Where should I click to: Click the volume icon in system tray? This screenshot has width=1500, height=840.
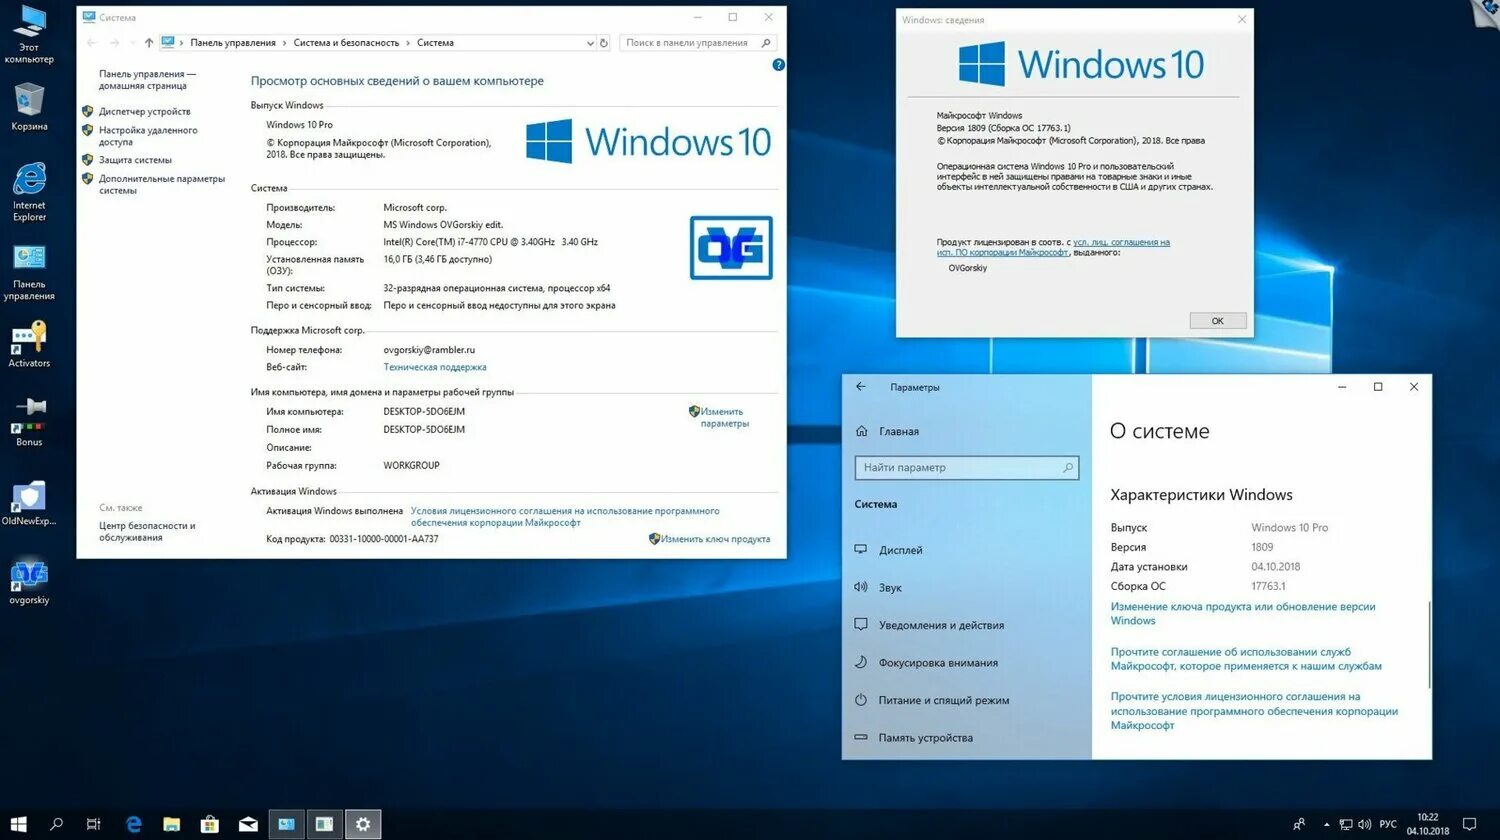tap(1364, 824)
